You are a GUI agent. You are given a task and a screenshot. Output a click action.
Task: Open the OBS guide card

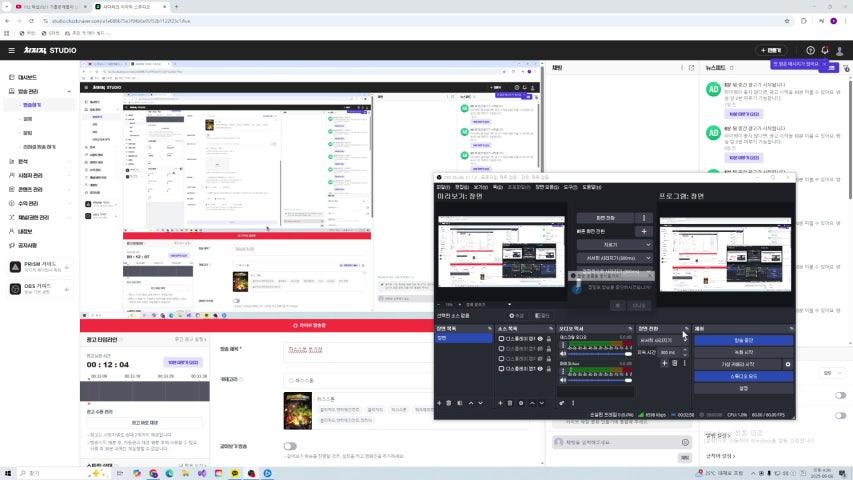click(x=40, y=289)
